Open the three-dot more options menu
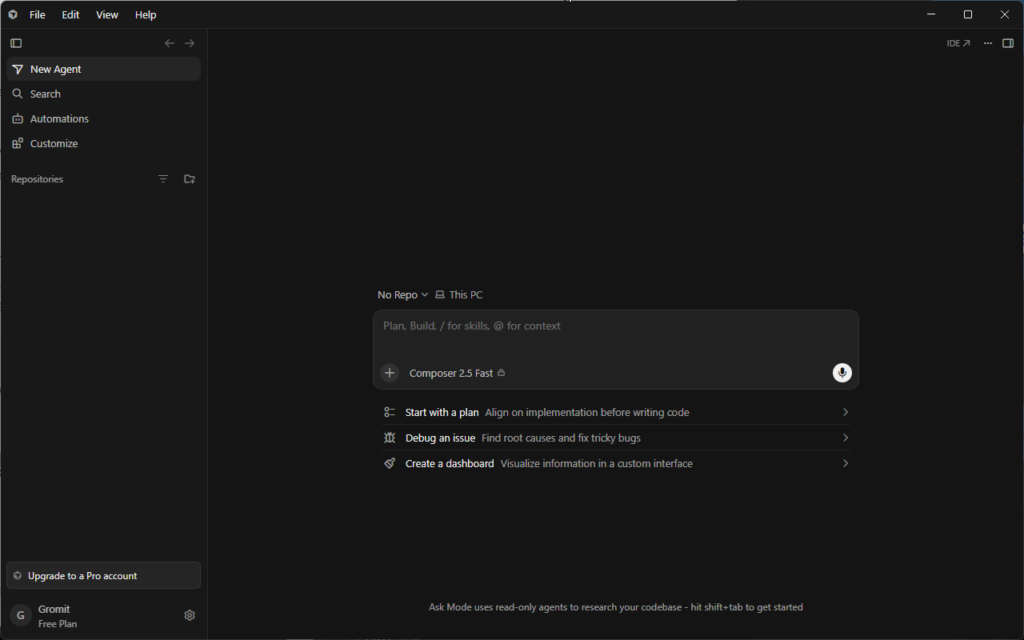Viewport: 1024px width, 640px height. [x=987, y=43]
